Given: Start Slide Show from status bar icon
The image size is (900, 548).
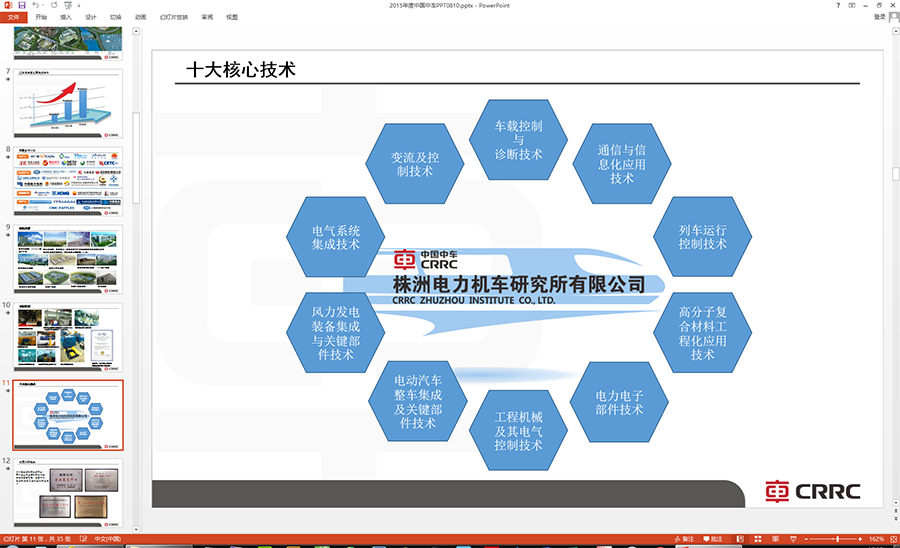Looking at the screenshot, I should [793, 539].
